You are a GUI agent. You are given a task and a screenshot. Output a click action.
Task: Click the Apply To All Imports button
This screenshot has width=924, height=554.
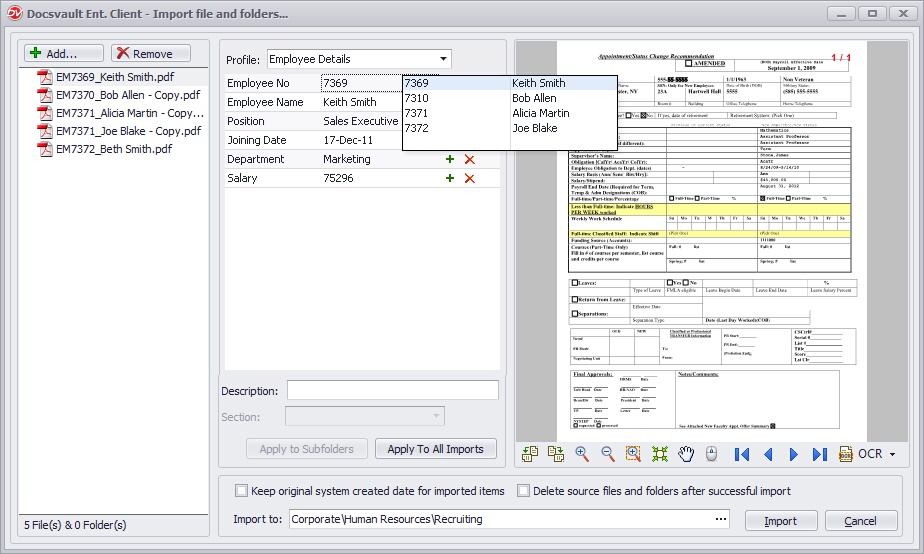click(435, 449)
